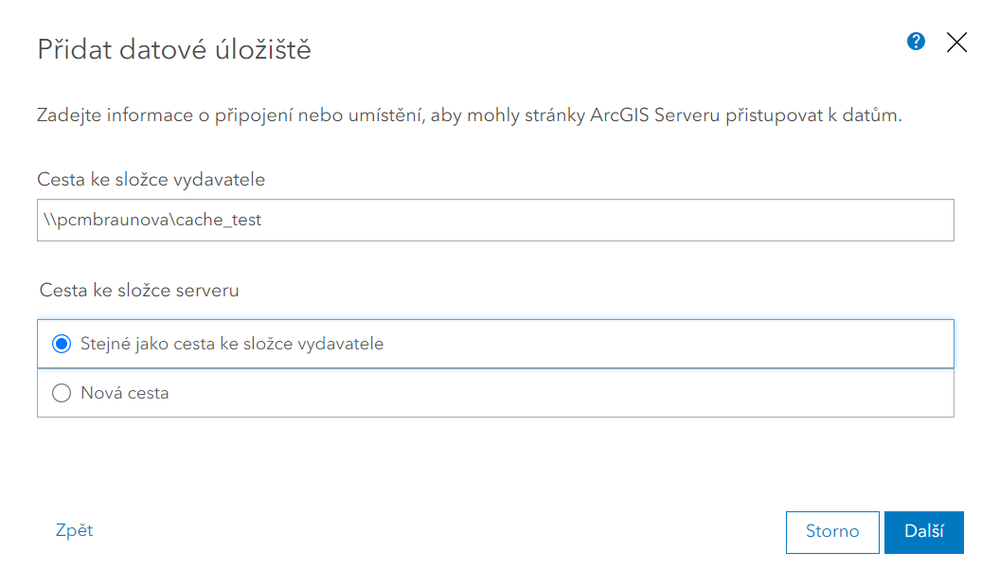Go back using the Zpět link
The width and height of the screenshot is (999, 587).
tap(75, 530)
